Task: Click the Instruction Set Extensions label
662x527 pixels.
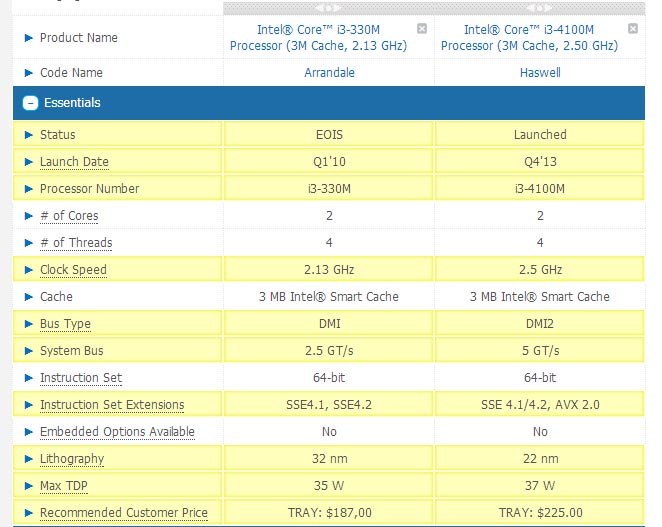Action: [112, 405]
